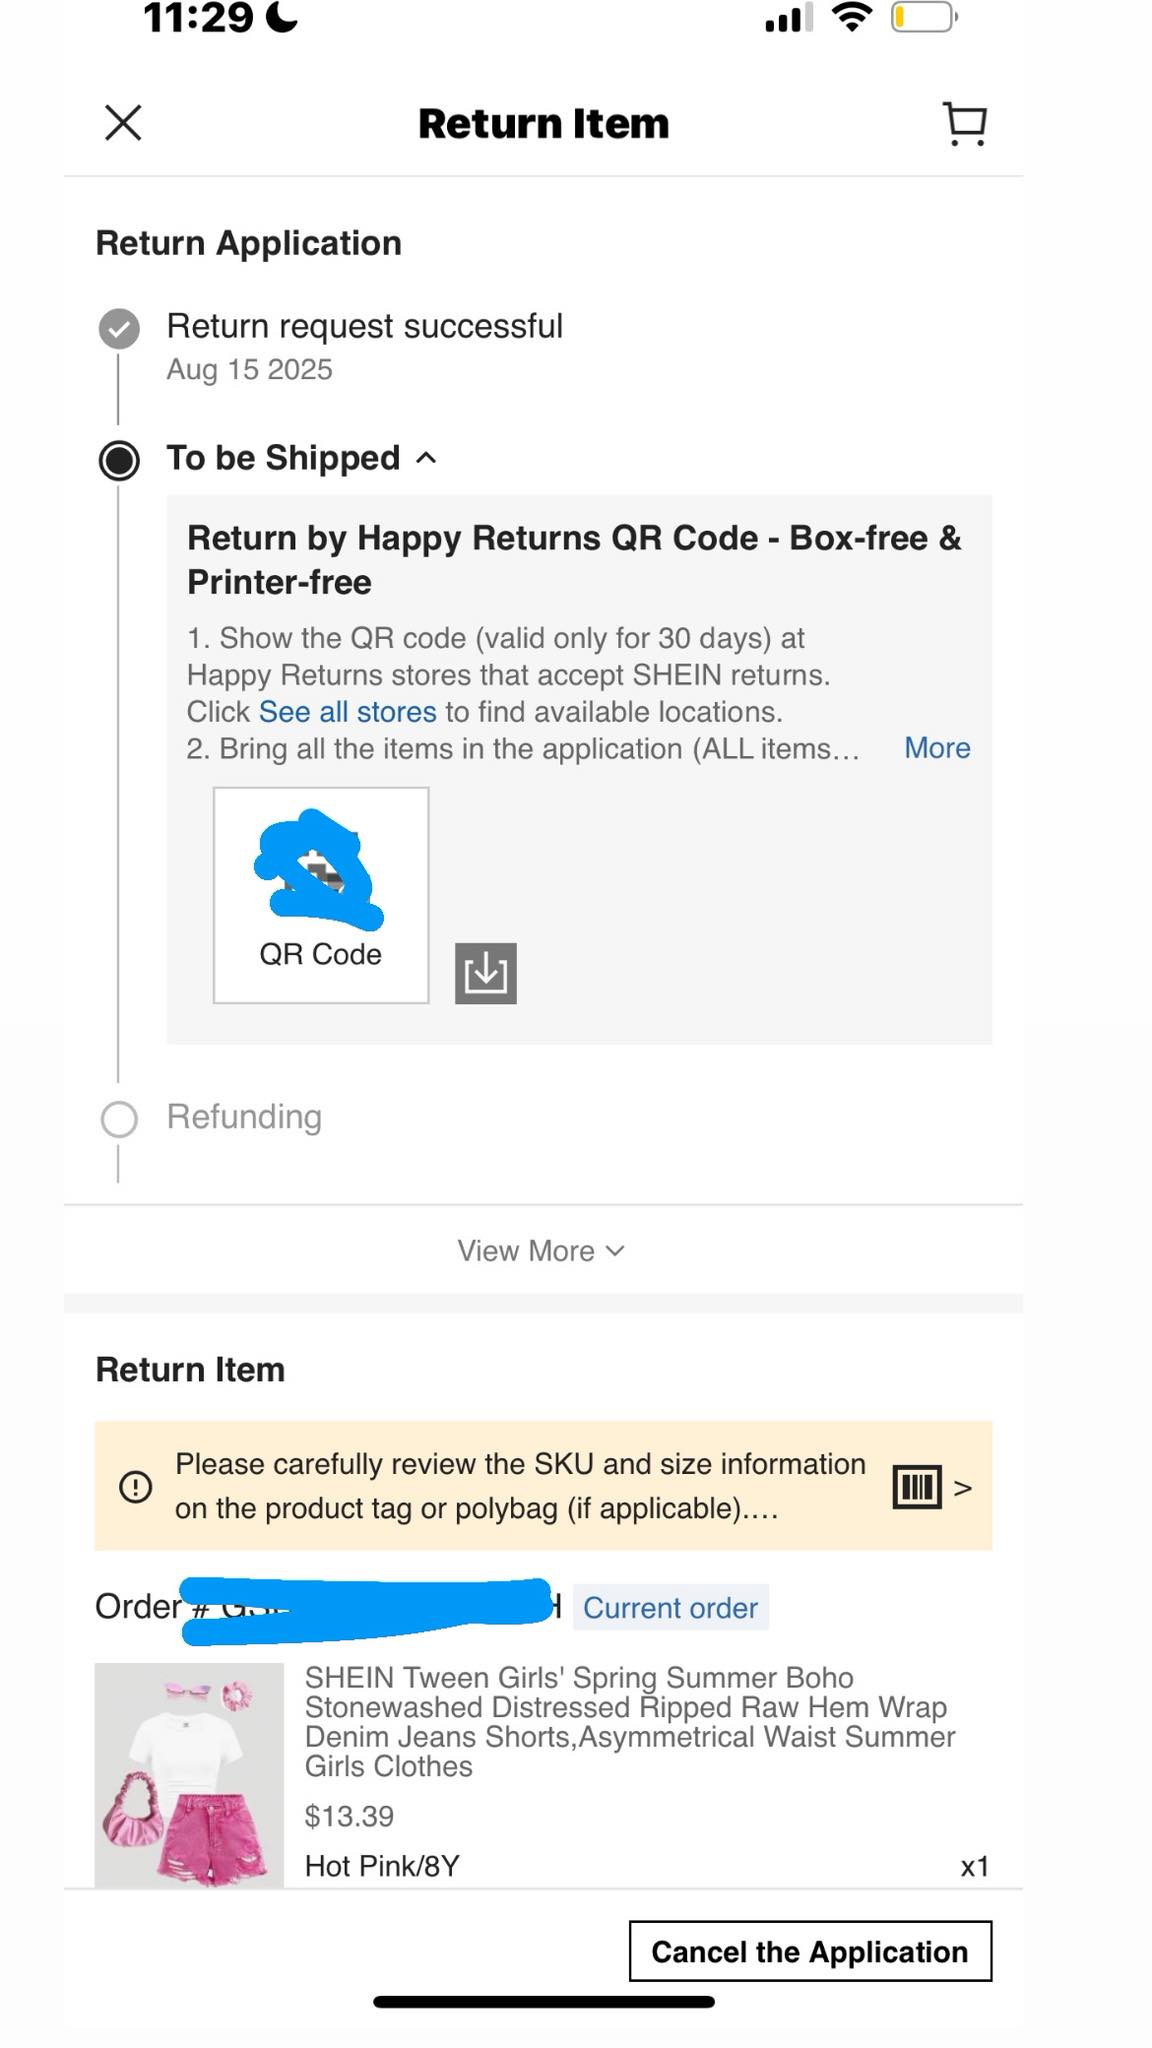Tap the Cancel the Application button
Screen dimensions: 1152x2048
[810, 1951]
